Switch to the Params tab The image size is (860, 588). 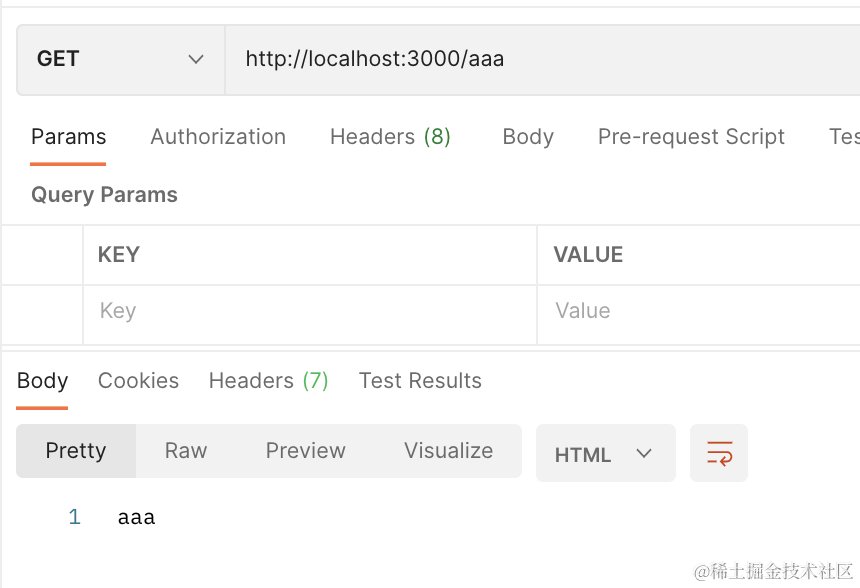[68, 137]
